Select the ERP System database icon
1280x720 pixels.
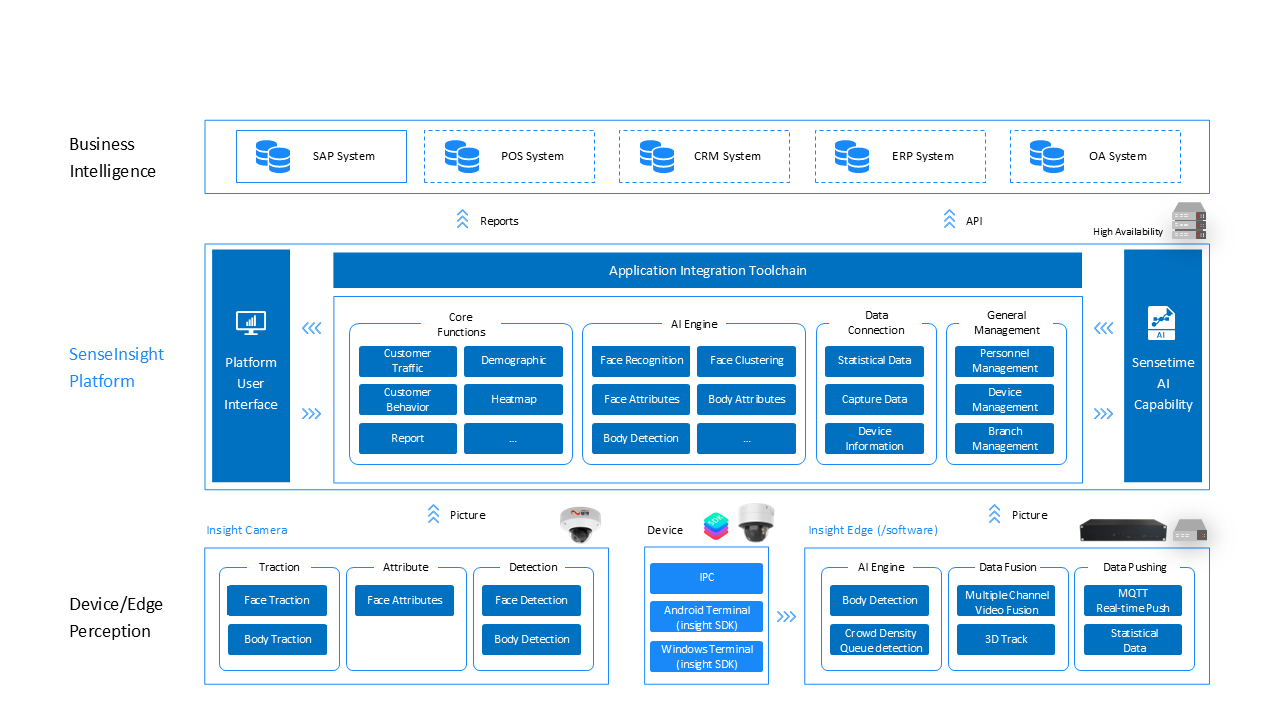(852, 156)
